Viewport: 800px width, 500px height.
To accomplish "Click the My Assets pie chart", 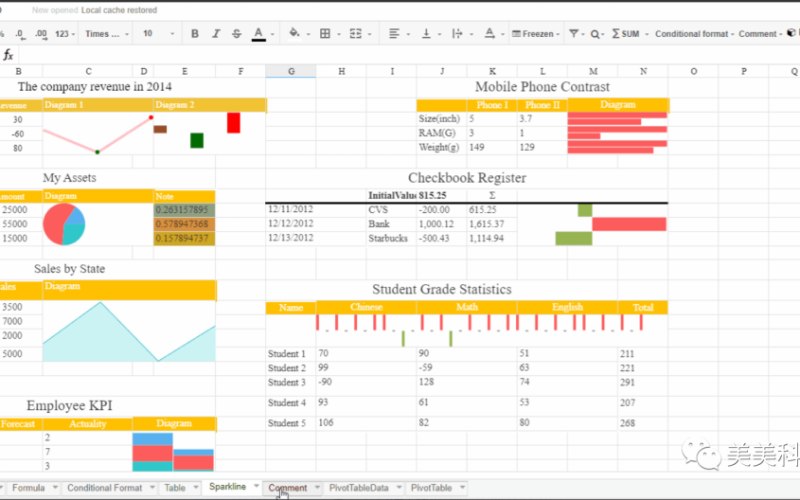I will click(64, 224).
